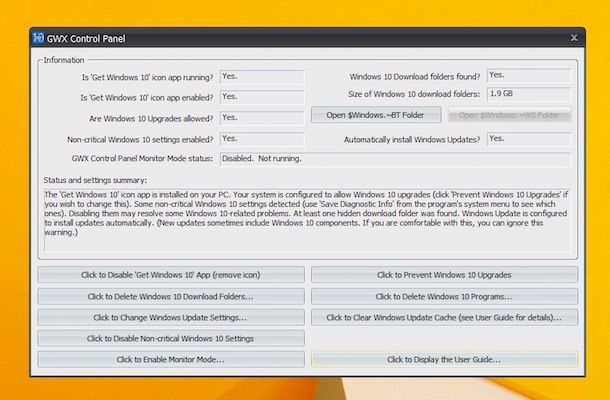
Task: Click the 'Non-critical Windows 10 settings enabled?' value field
Action: [x=262, y=139]
